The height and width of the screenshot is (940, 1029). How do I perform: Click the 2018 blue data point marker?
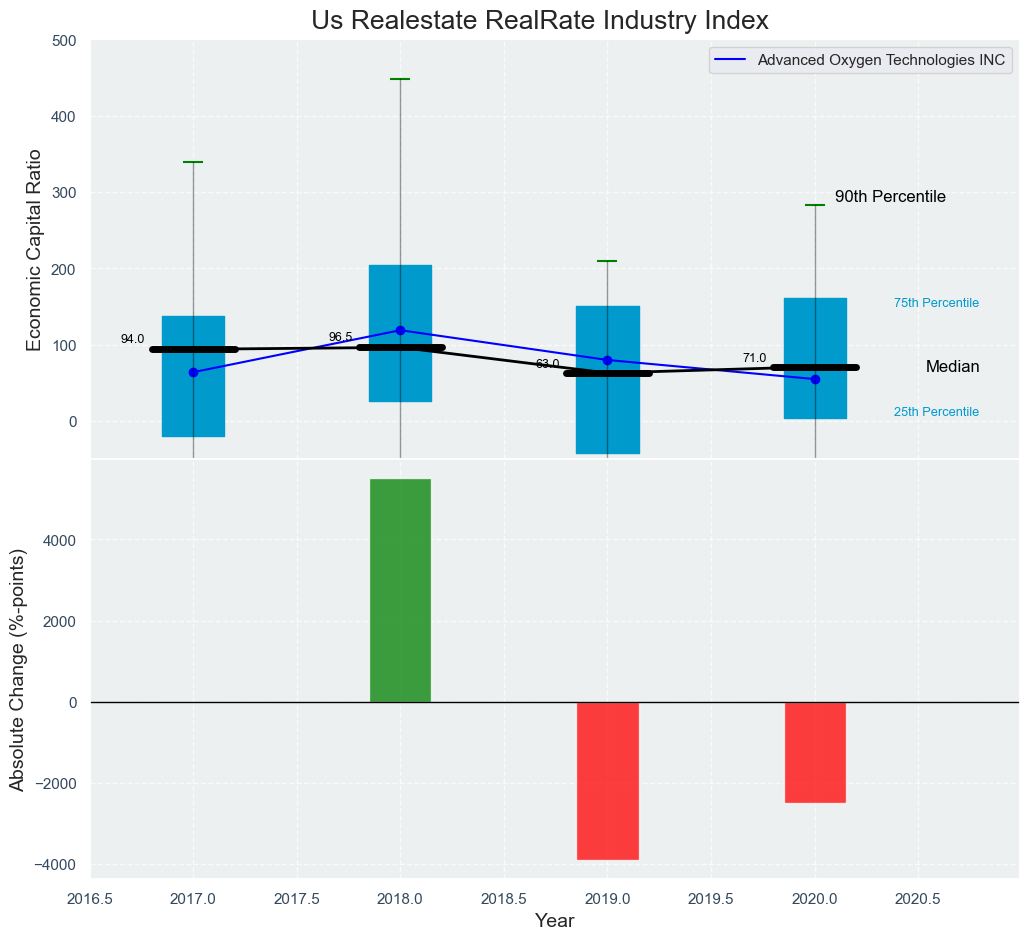click(x=400, y=330)
